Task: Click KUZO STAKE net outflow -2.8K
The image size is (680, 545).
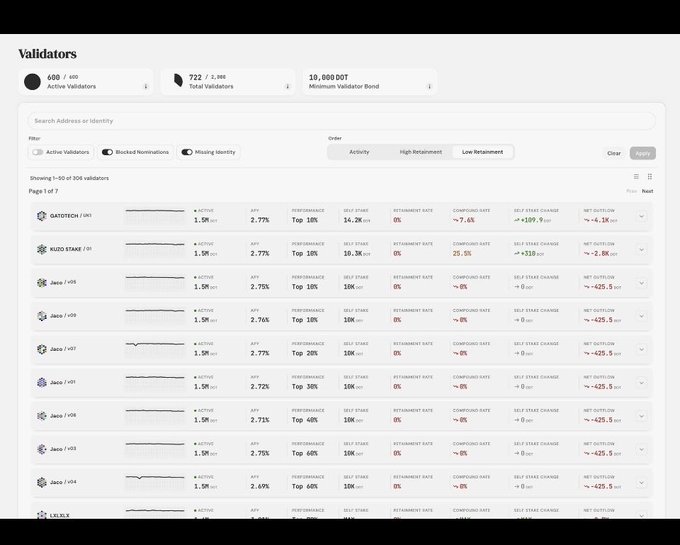Action: click(x=600, y=254)
